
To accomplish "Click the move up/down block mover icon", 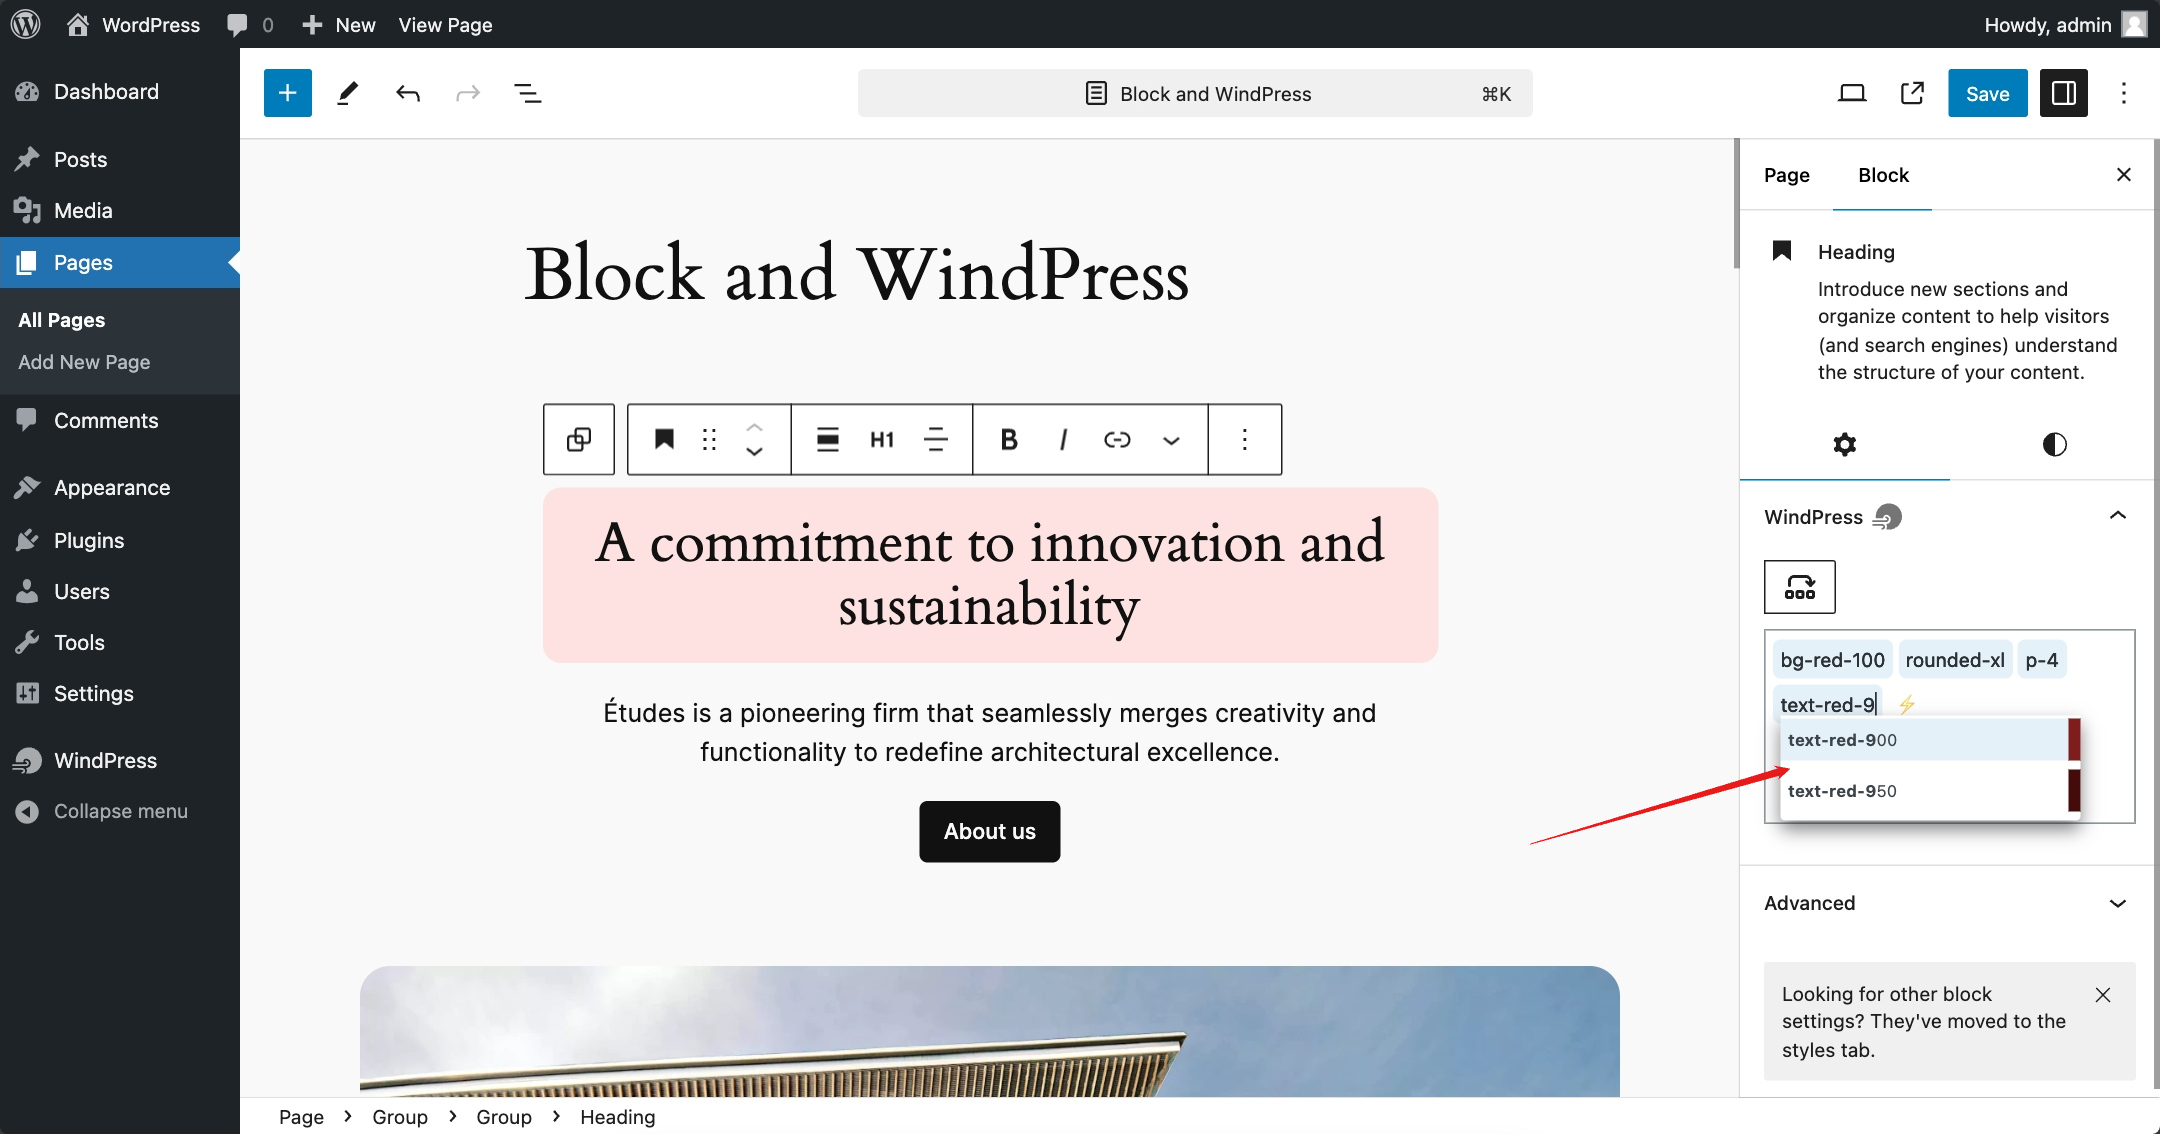I will (x=754, y=438).
